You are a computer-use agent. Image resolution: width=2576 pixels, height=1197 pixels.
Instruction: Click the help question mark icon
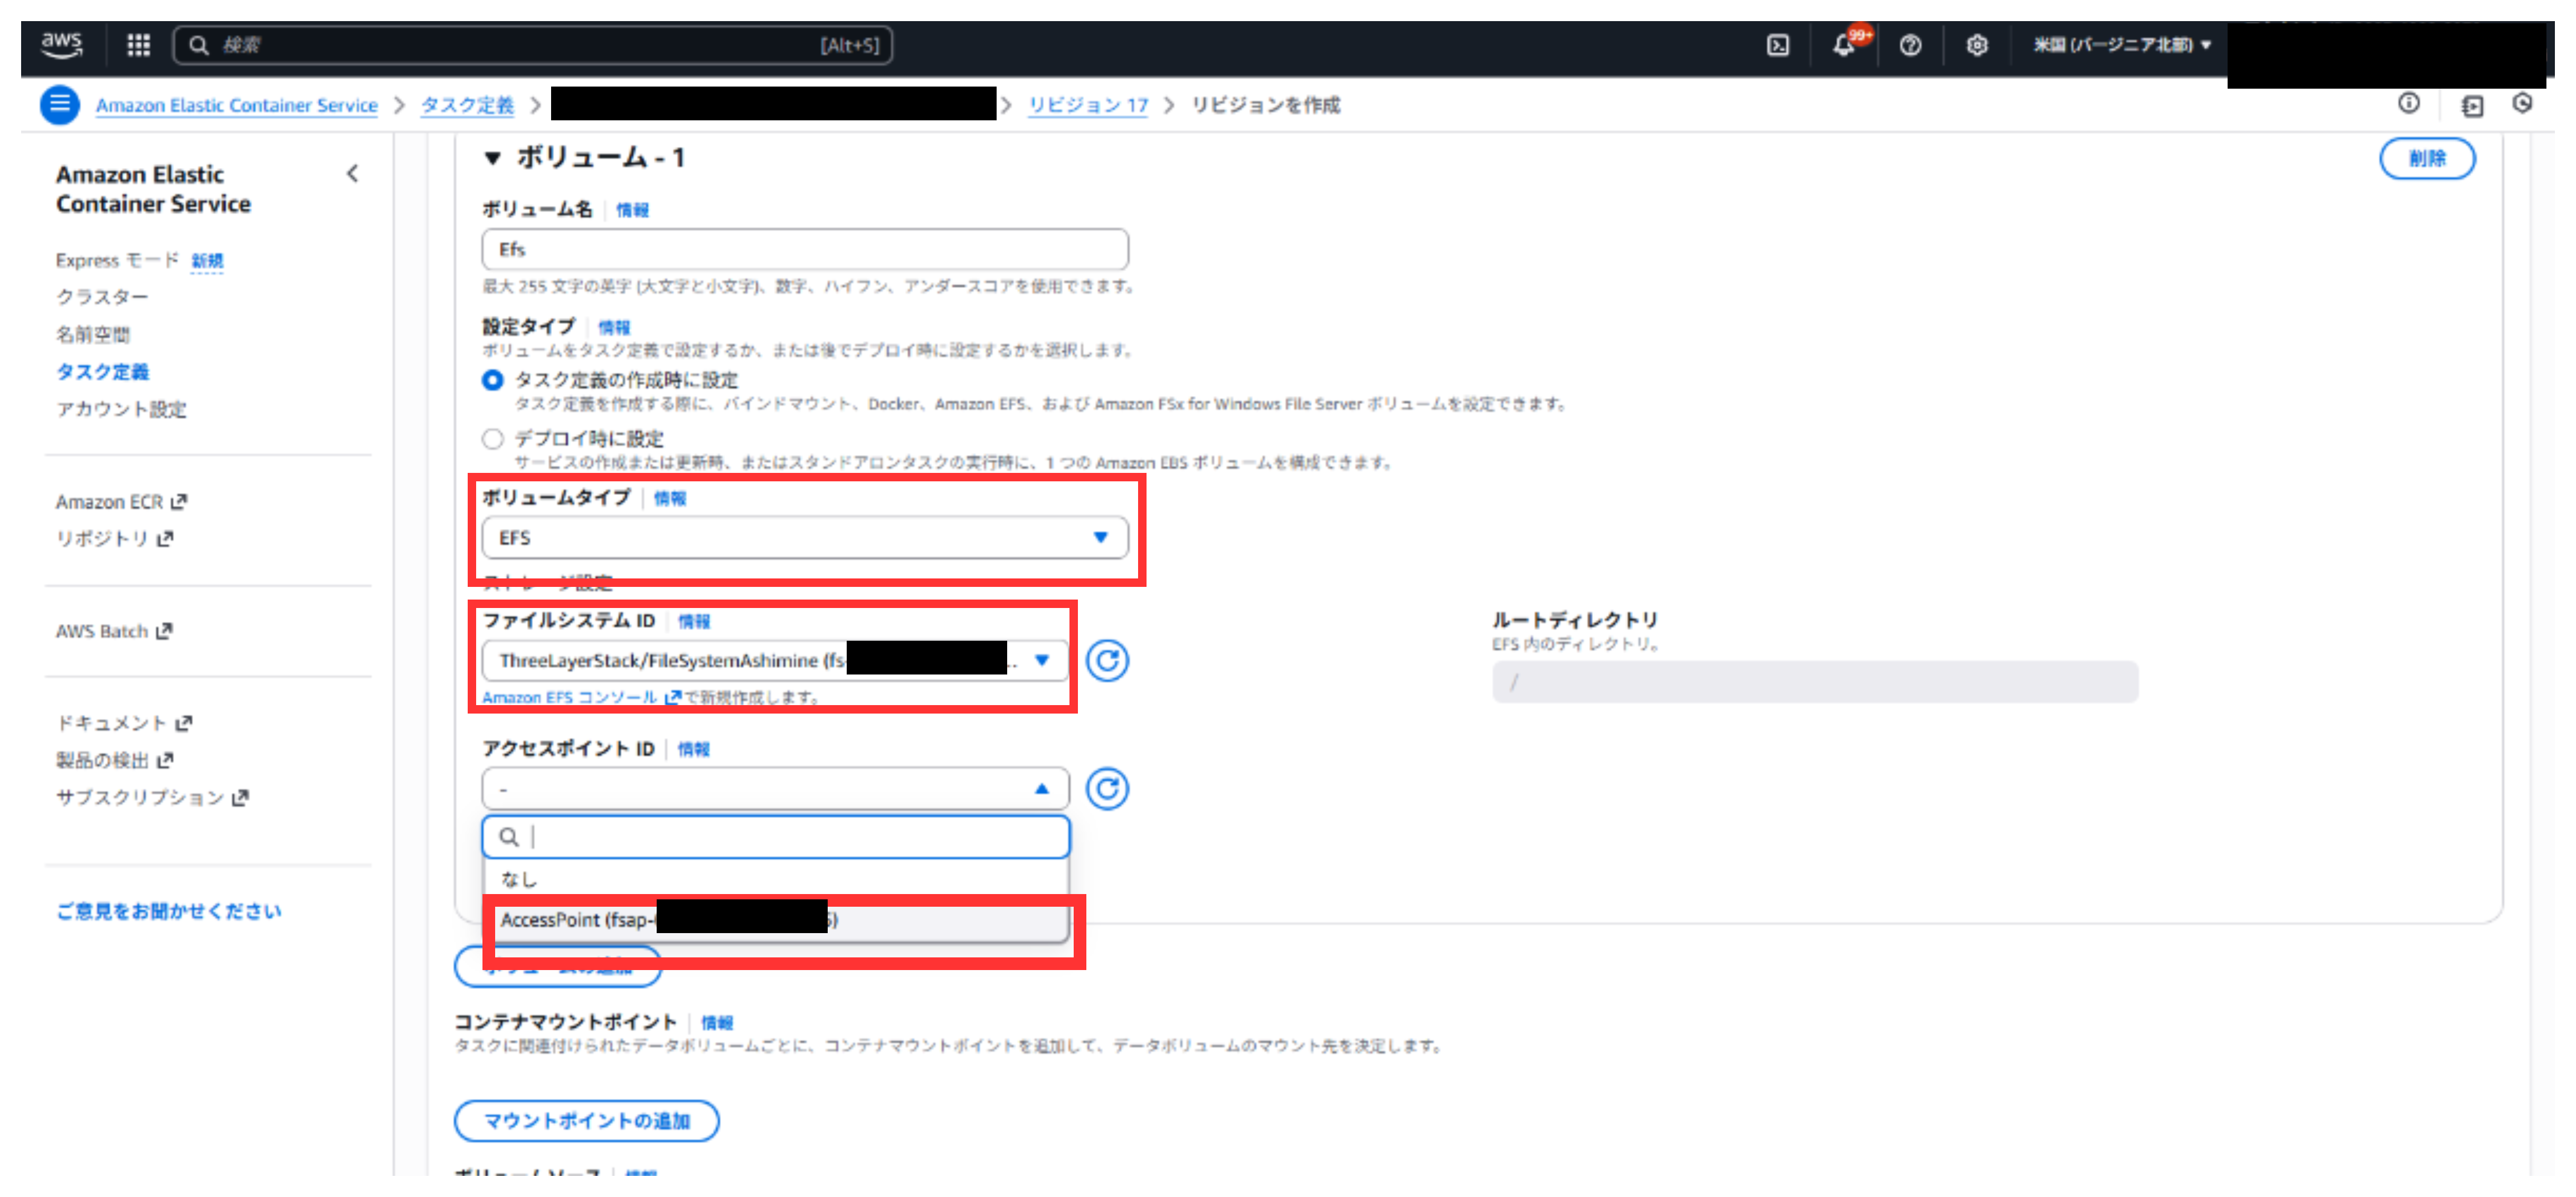click(x=1910, y=45)
